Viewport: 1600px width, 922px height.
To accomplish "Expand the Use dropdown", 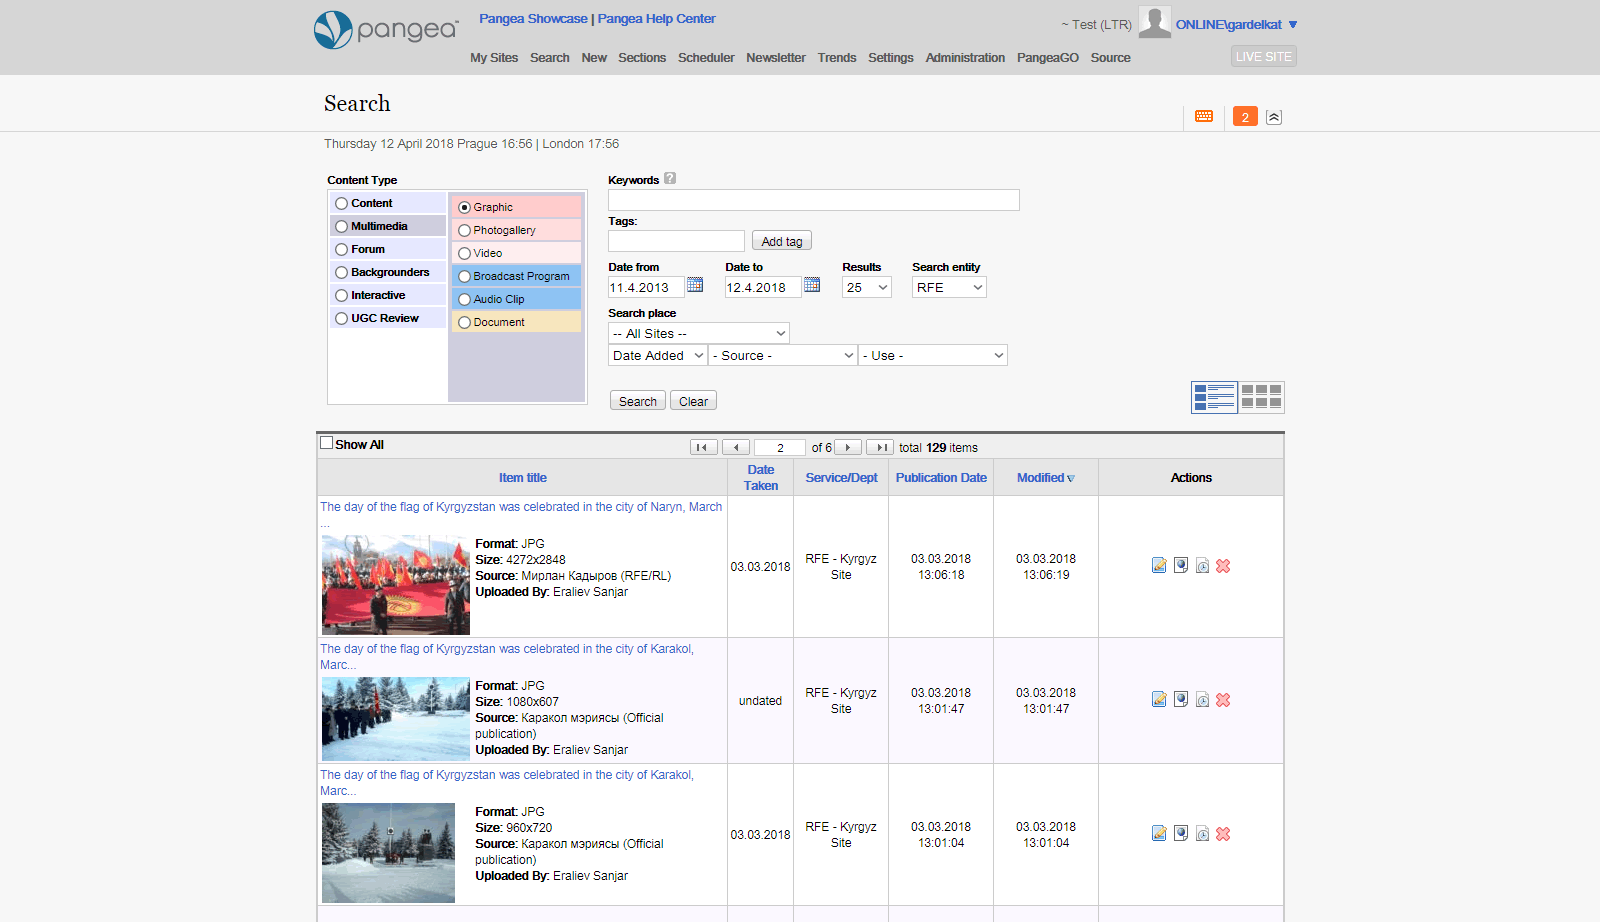I will 933,355.
